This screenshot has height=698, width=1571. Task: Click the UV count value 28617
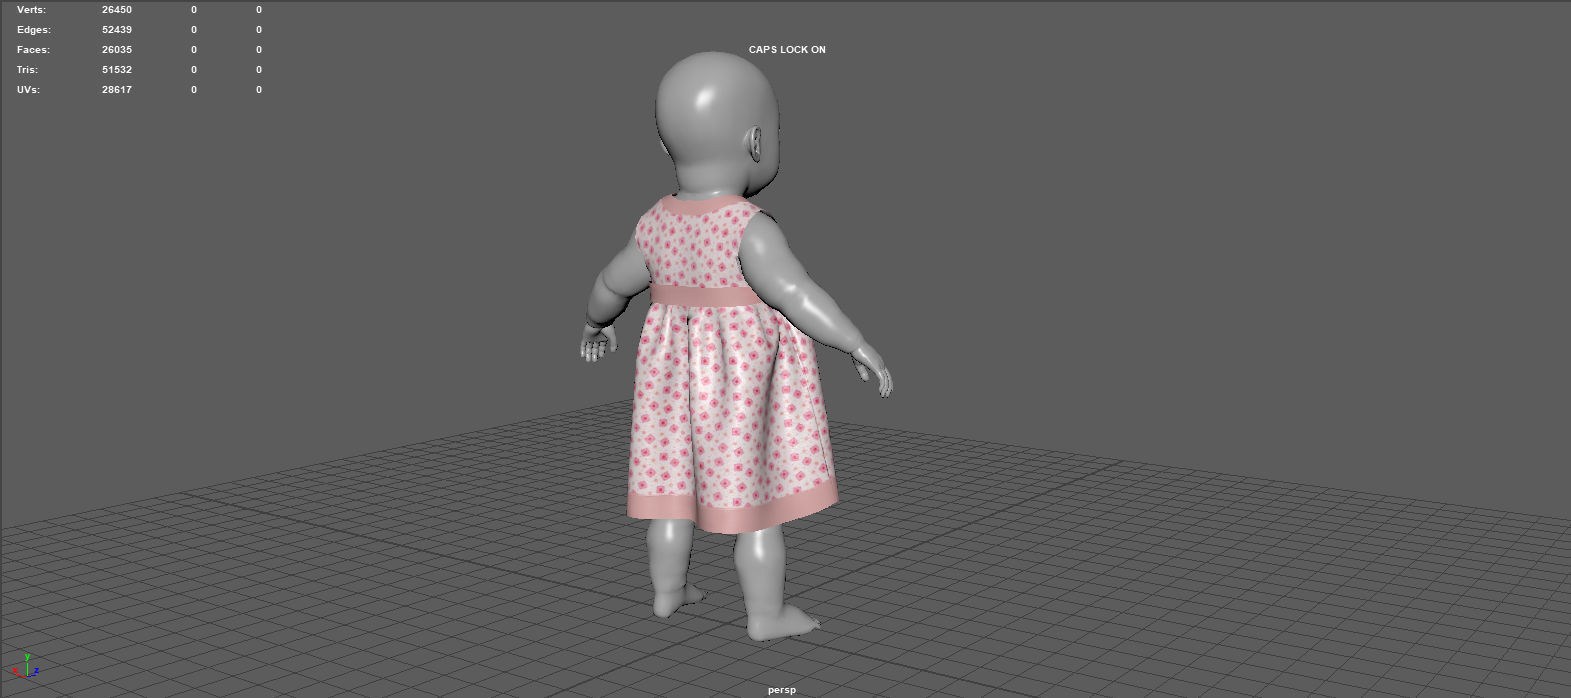(x=117, y=90)
